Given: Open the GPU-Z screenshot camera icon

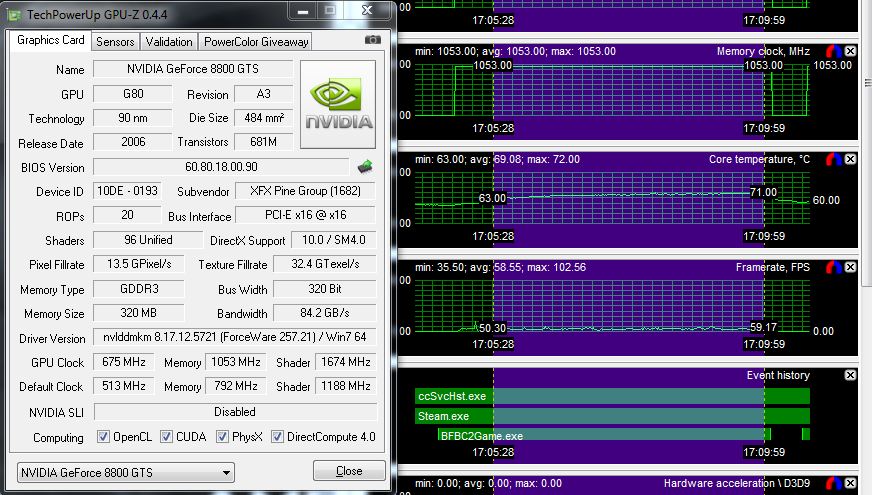Looking at the screenshot, I should pyautogui.click(x=373, y=39).
